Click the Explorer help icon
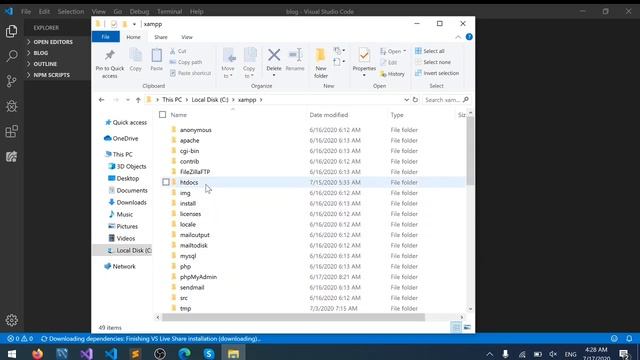This screenshot has height=360, width=640. tap(469, 37)
